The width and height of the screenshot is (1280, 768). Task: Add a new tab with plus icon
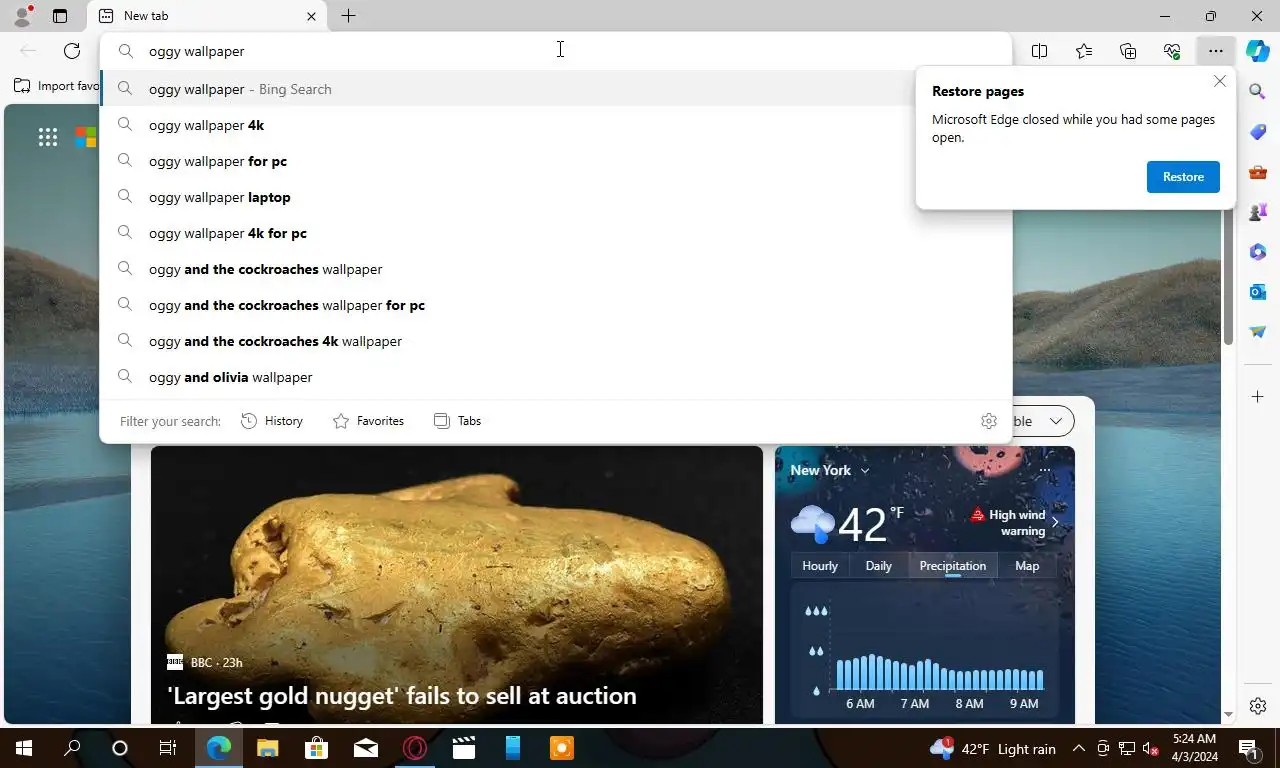tap(348, 16)
